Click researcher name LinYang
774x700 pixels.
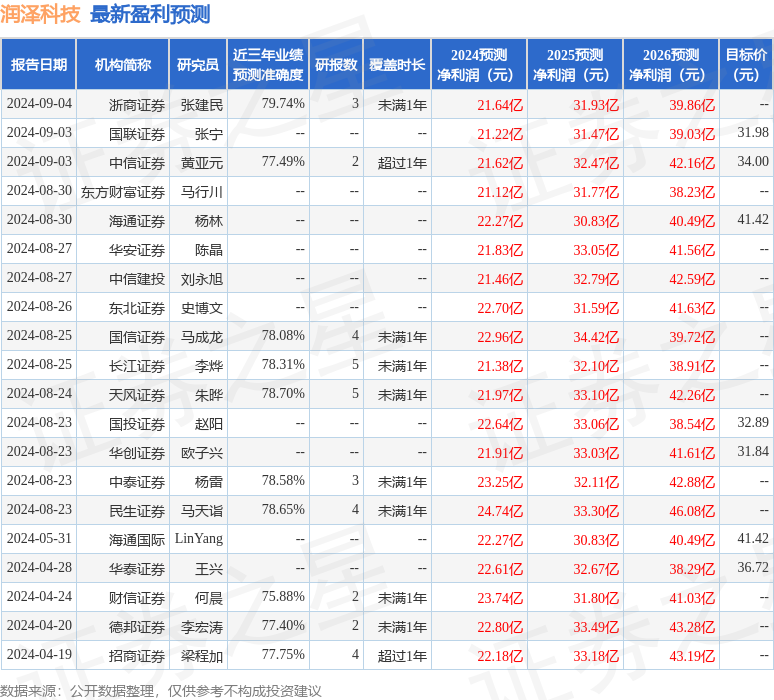(199, 539)
